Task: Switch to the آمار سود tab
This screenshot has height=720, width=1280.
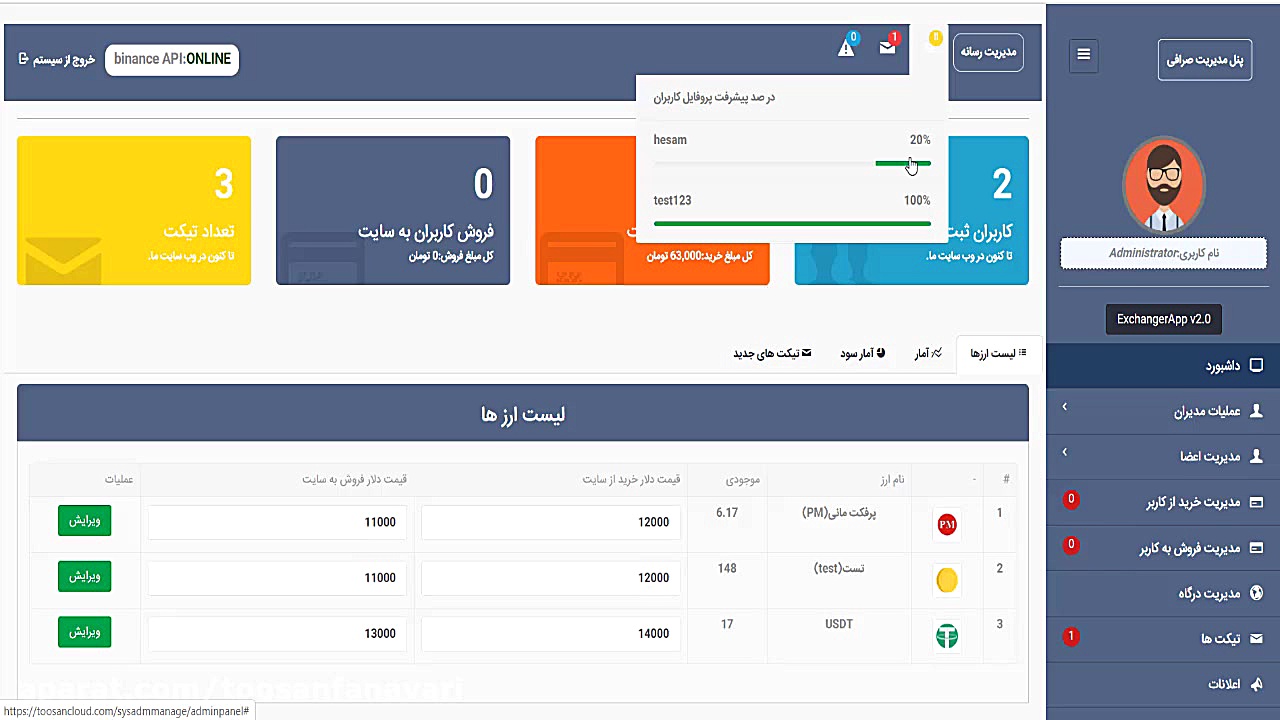Action: 861,353
